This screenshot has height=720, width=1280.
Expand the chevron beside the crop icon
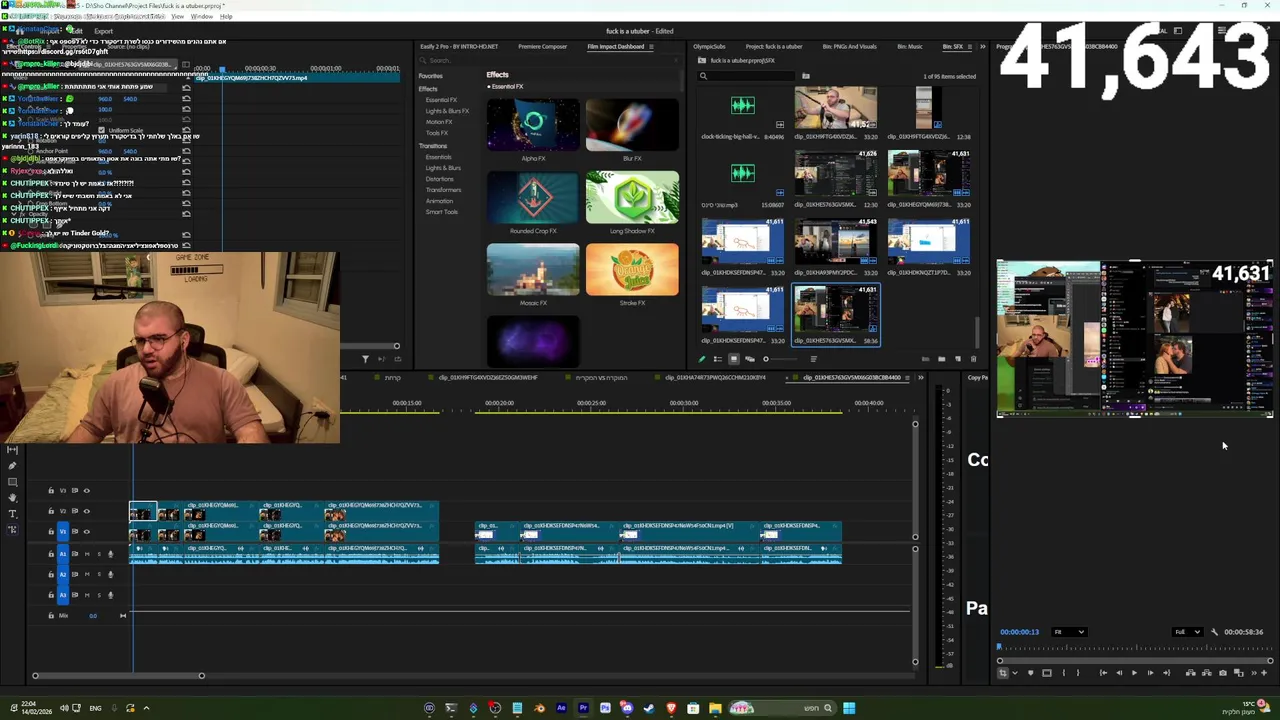tap(1015, 673)
